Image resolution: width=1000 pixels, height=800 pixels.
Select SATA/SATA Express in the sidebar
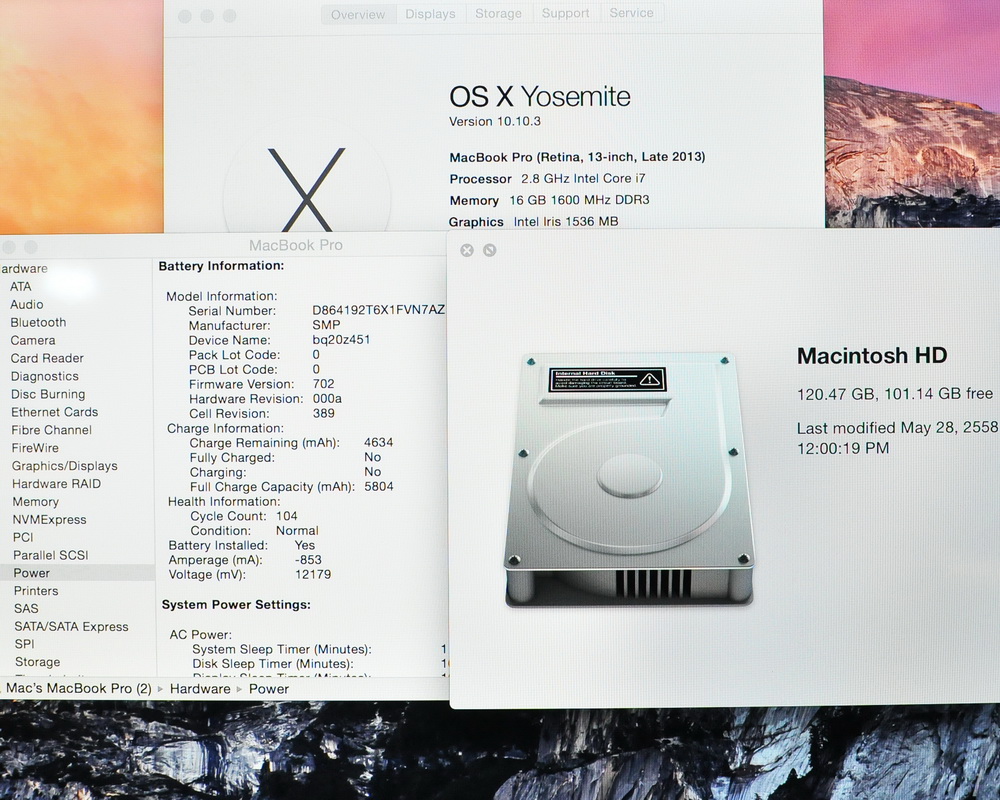tap(71, 626)
